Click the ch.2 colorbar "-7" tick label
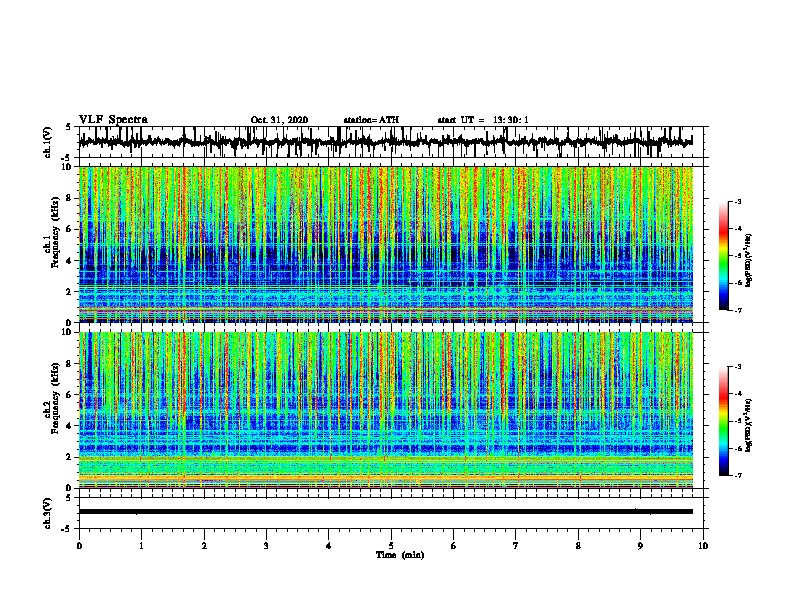 (x=738, y=476)
